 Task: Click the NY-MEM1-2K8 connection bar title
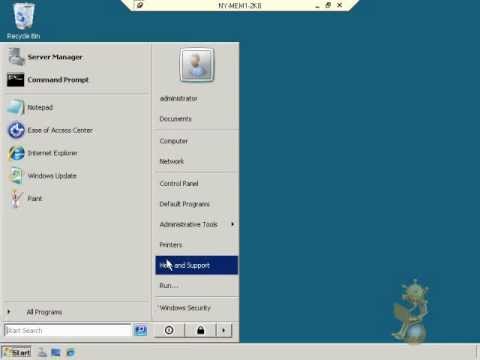coord(240,5)
